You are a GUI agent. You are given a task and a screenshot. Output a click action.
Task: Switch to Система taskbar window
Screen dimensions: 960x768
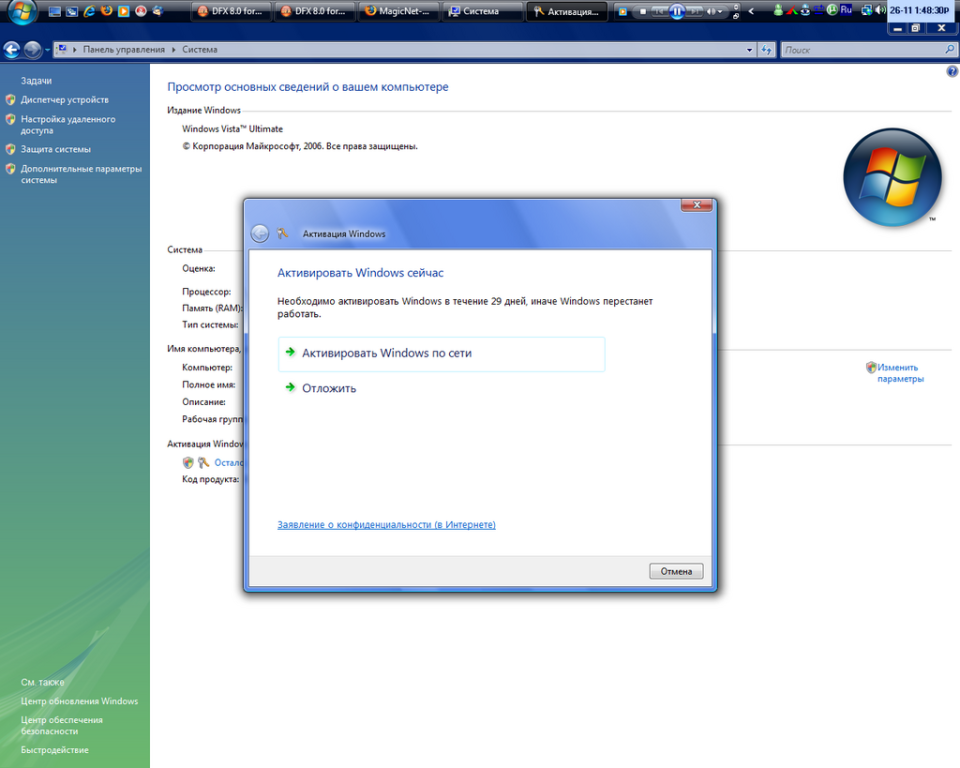(x=481, y=11)
